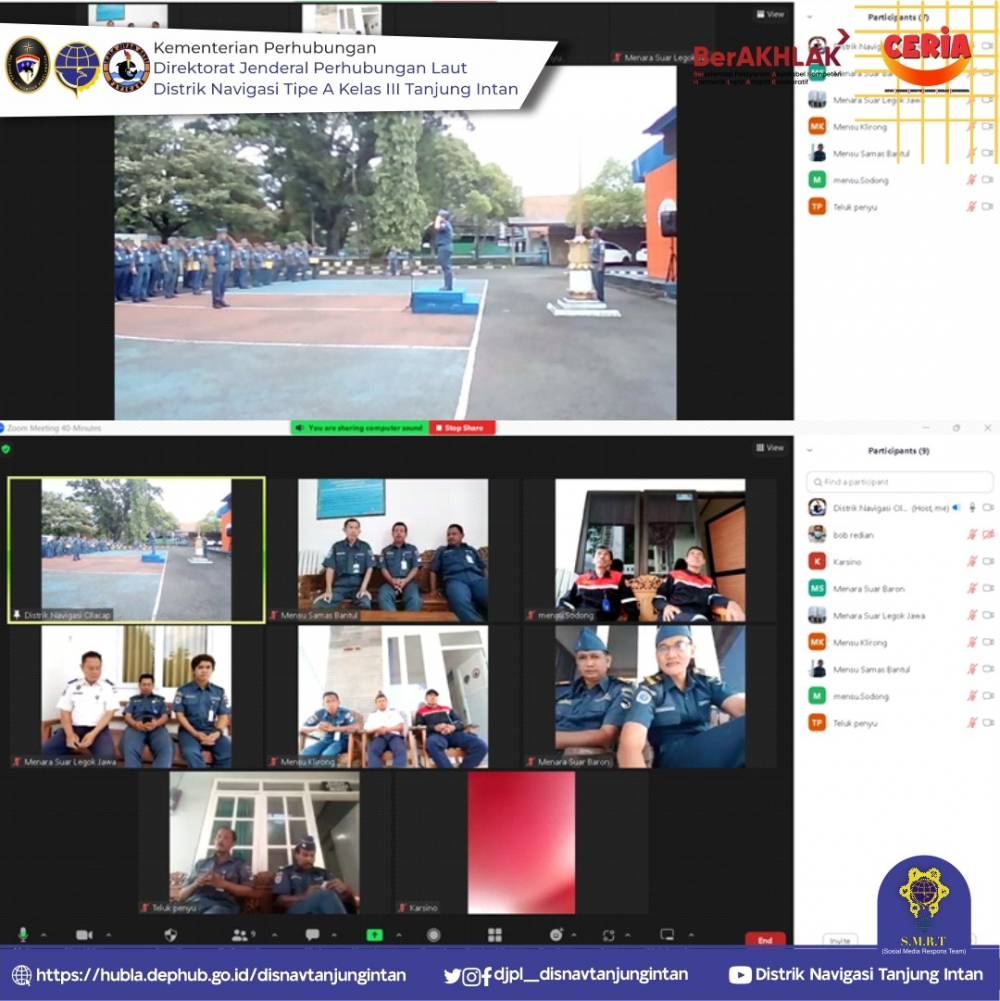Click blue speaker icon on host row
Viewport: 1000px width, 1001px height.
[x=956, y=508]
